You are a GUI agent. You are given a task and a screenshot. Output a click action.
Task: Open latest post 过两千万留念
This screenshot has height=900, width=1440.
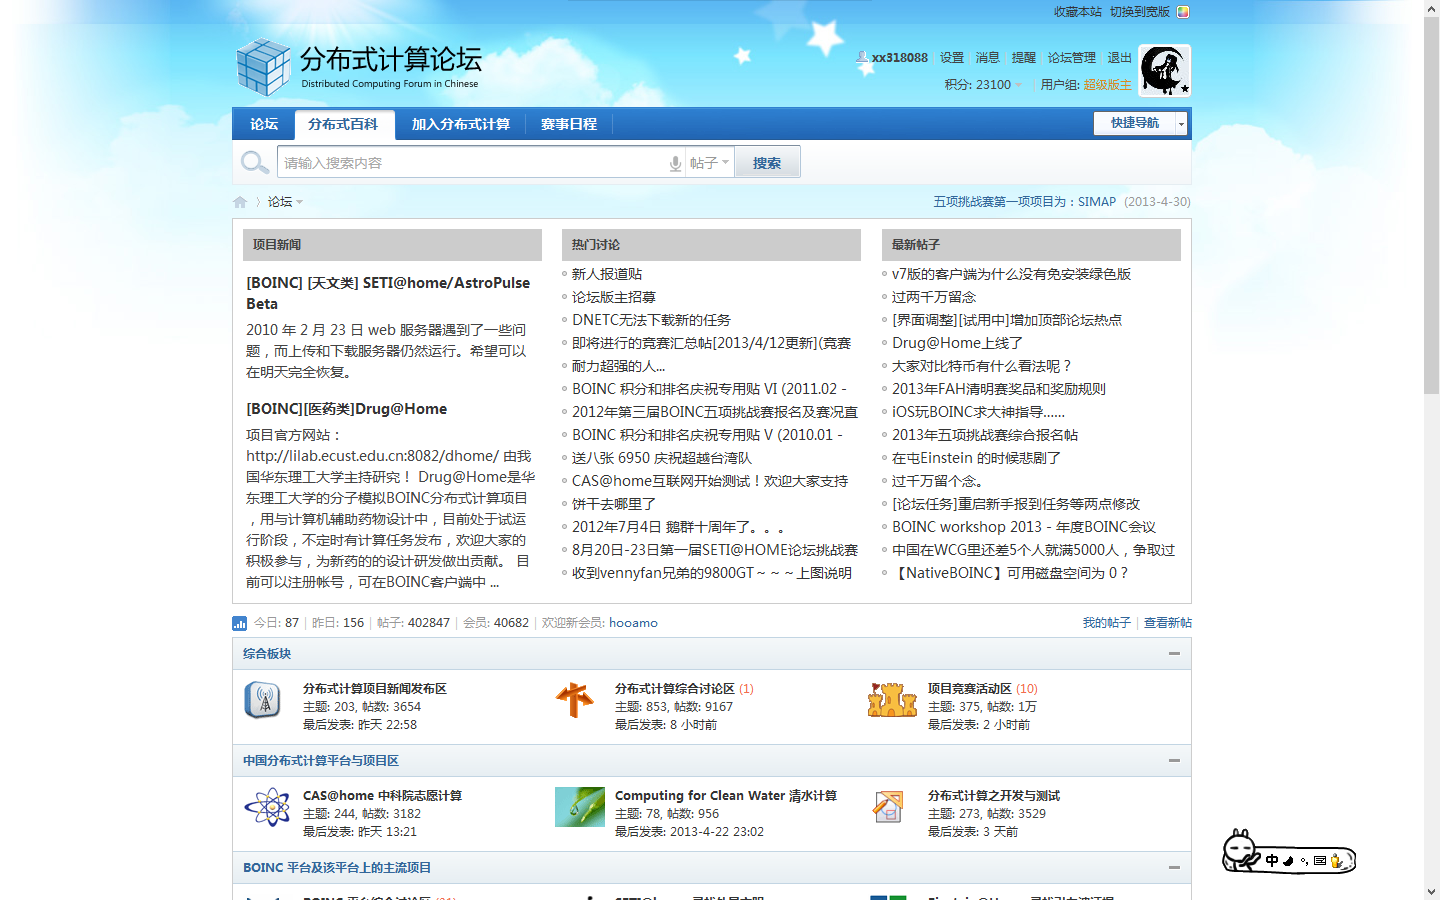coord(934,297)
